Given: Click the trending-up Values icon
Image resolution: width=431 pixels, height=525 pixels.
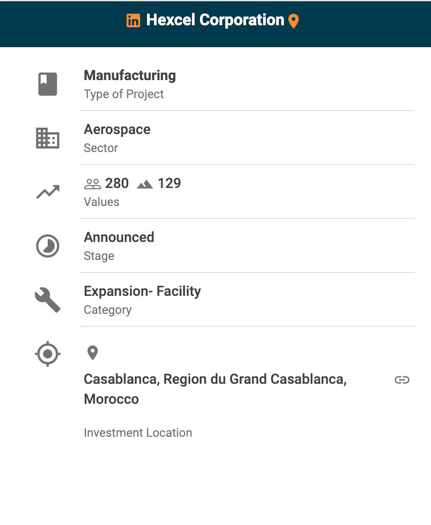Looking at the screenshot, I should (48, 192).
